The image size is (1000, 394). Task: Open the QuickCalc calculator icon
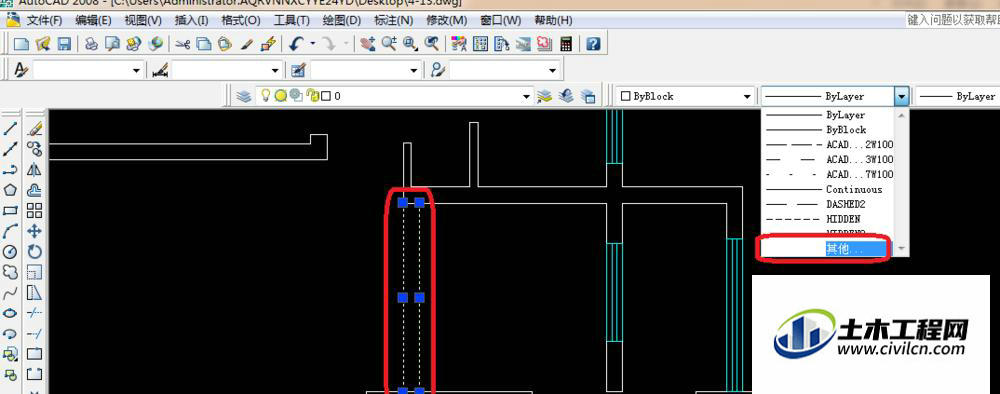point(565,44)
